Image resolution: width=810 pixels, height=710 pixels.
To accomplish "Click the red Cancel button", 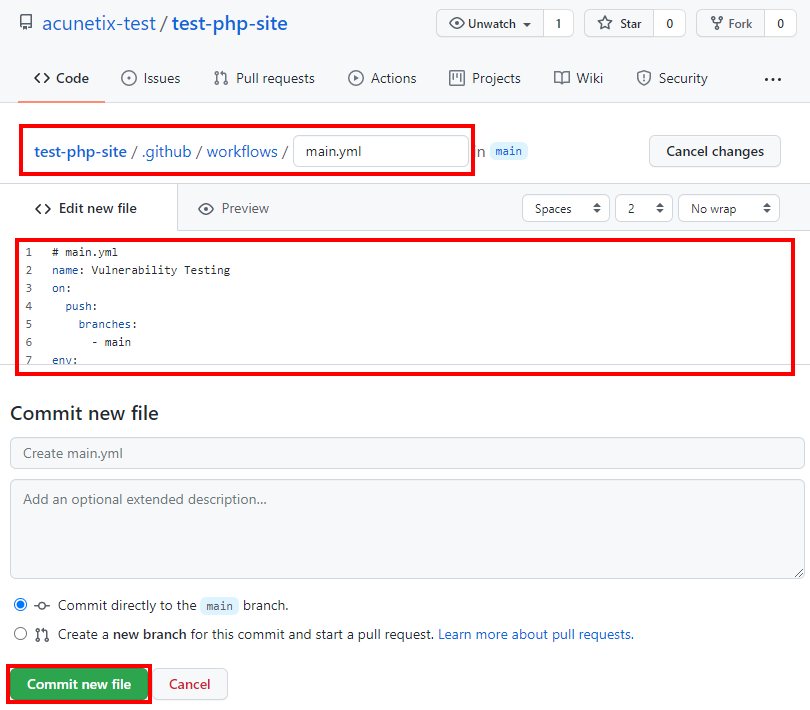I will tap(190, 684).
